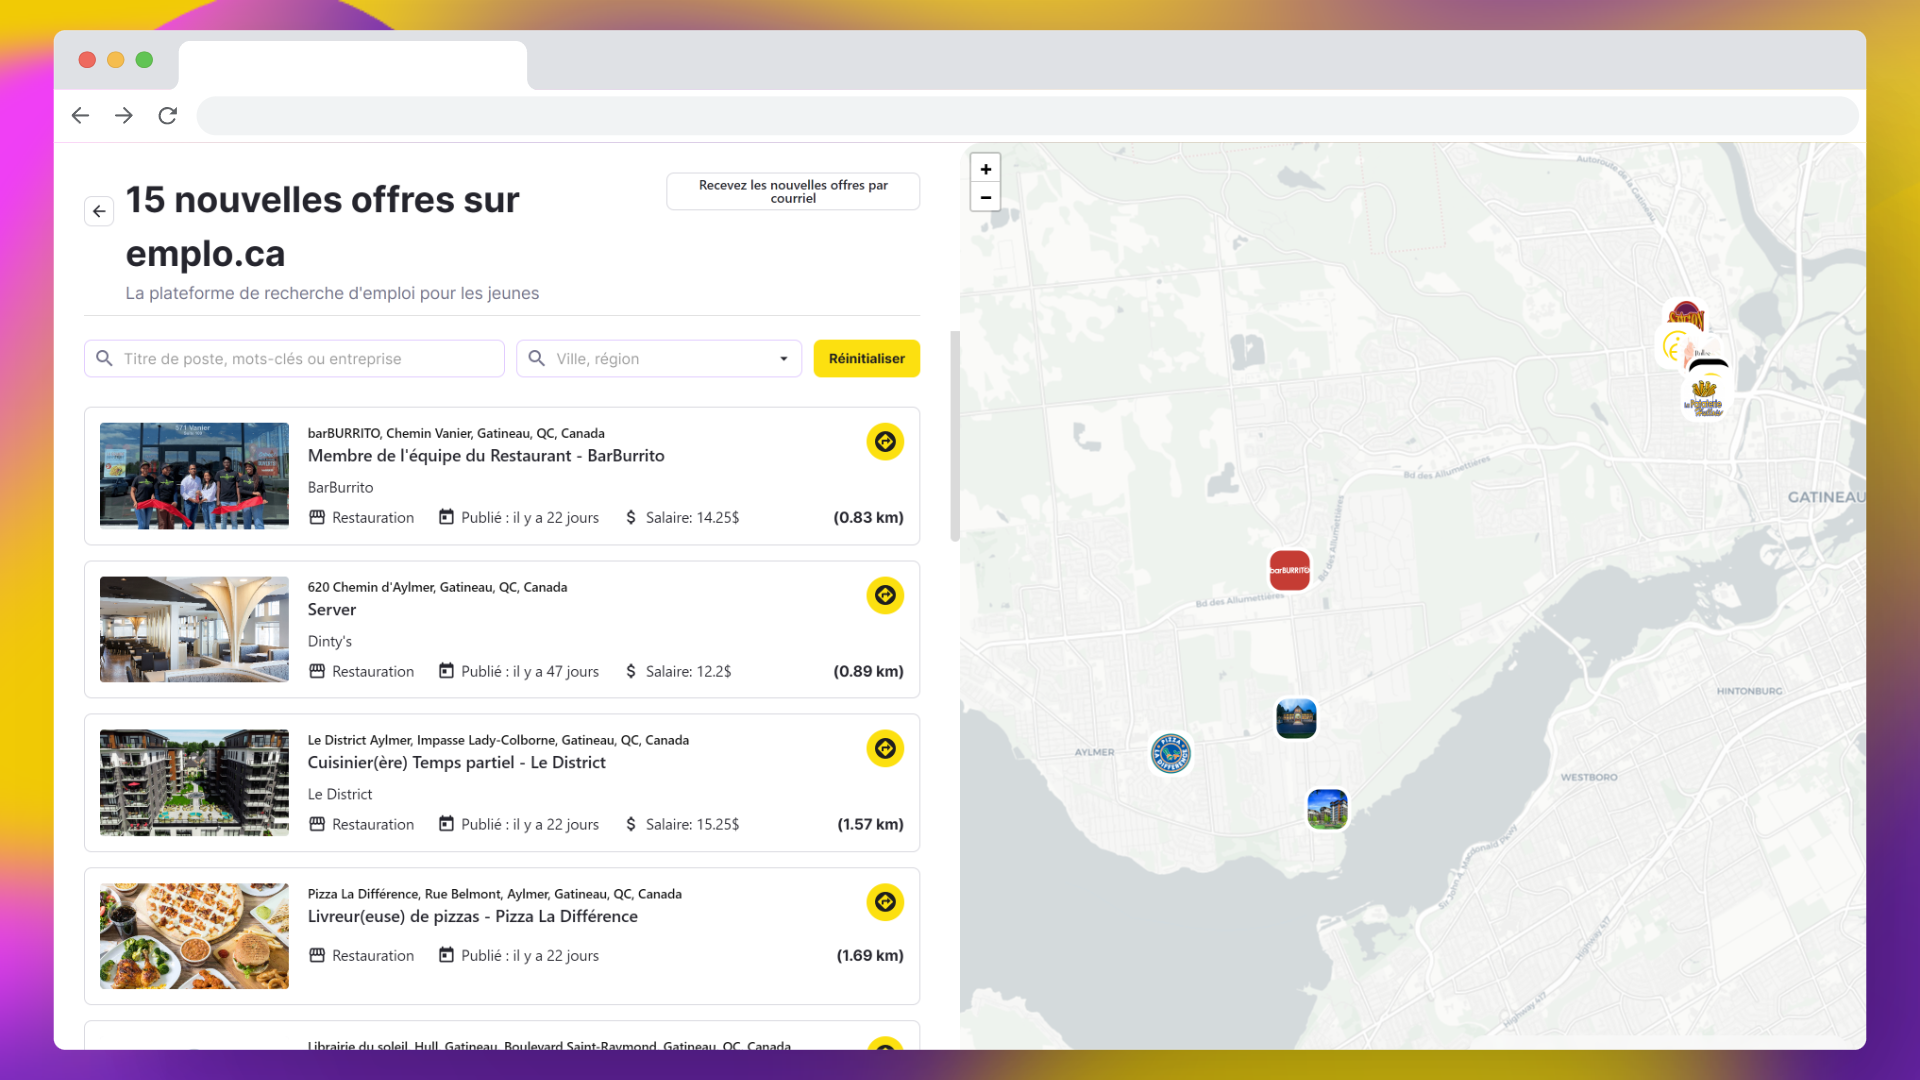
Task: Click '(0.83 km)' distance text
Action: click(x=868, y=517)
